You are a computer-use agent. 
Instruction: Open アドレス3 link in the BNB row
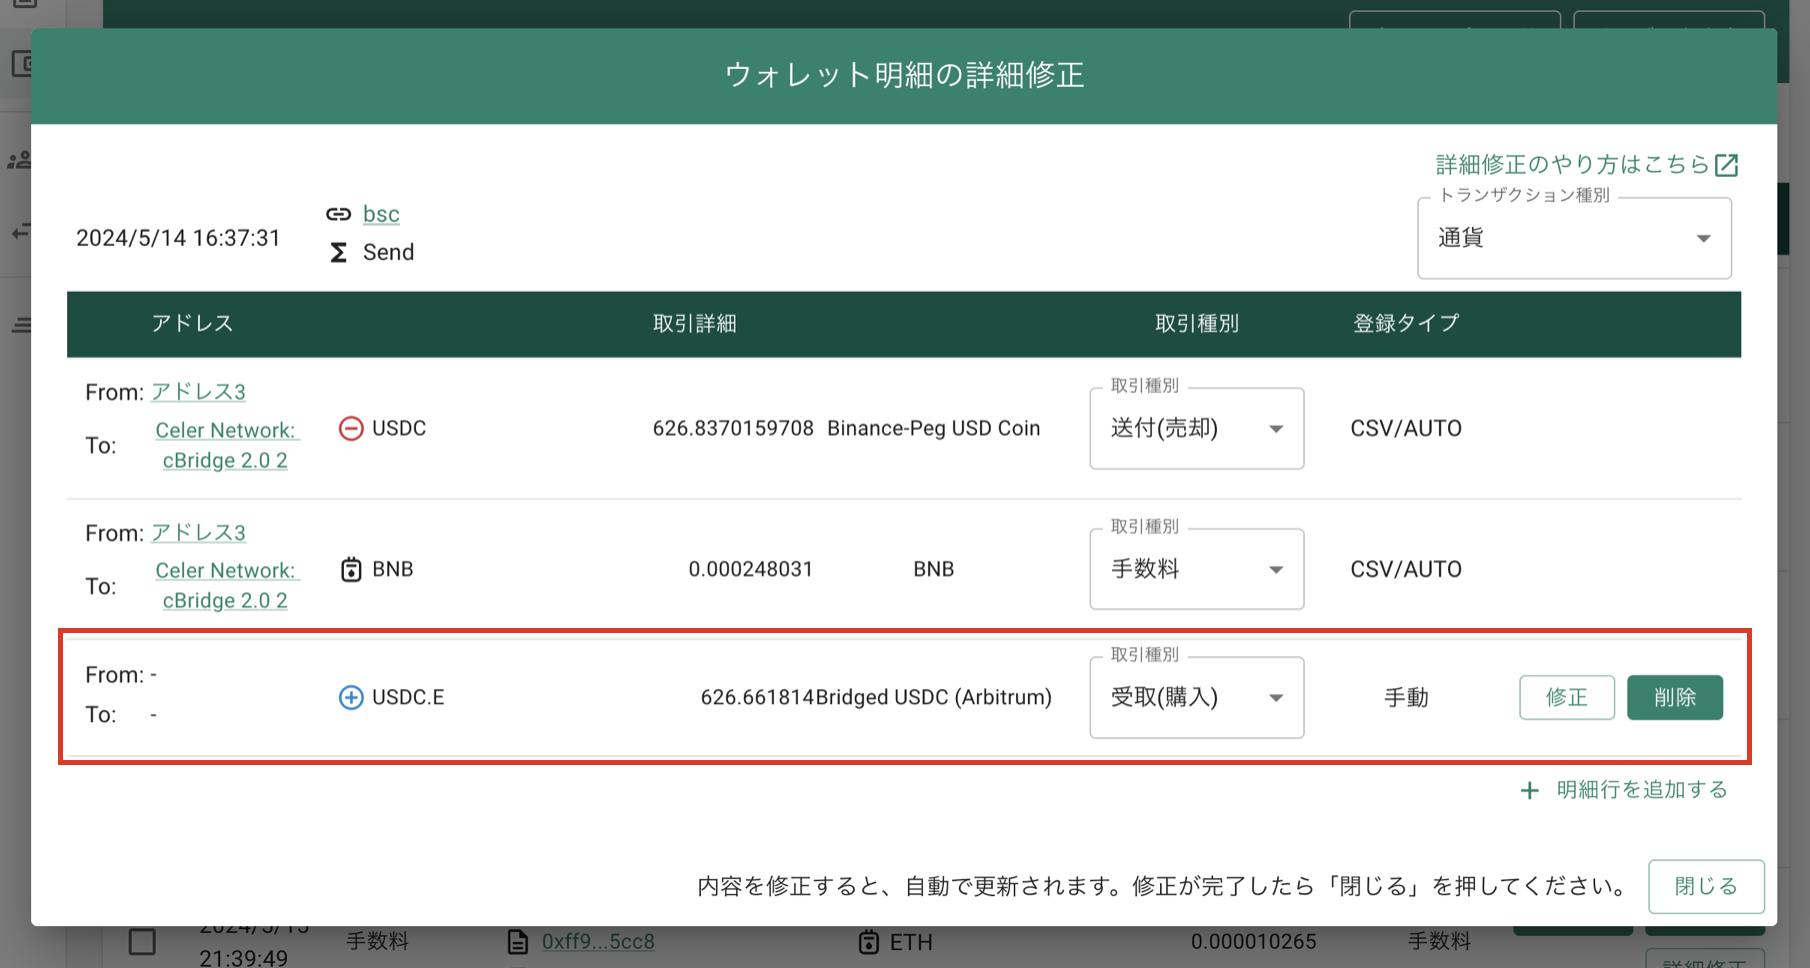click(x=198, y=533)
